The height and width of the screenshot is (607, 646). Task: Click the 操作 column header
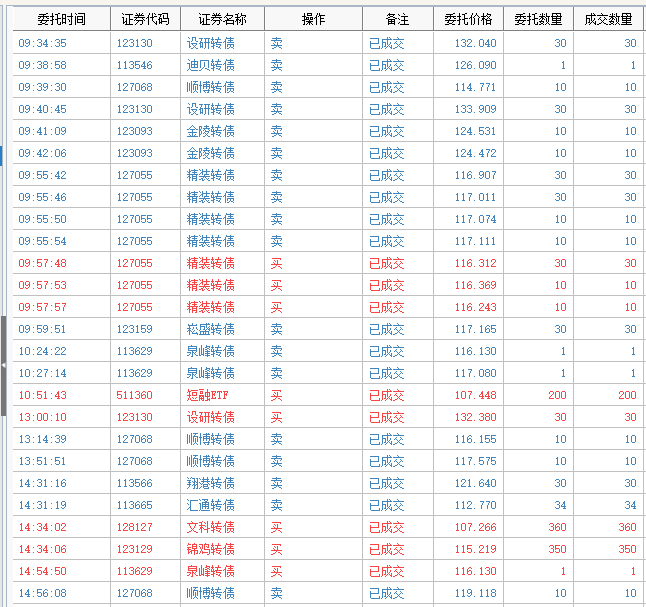point(314,19)
